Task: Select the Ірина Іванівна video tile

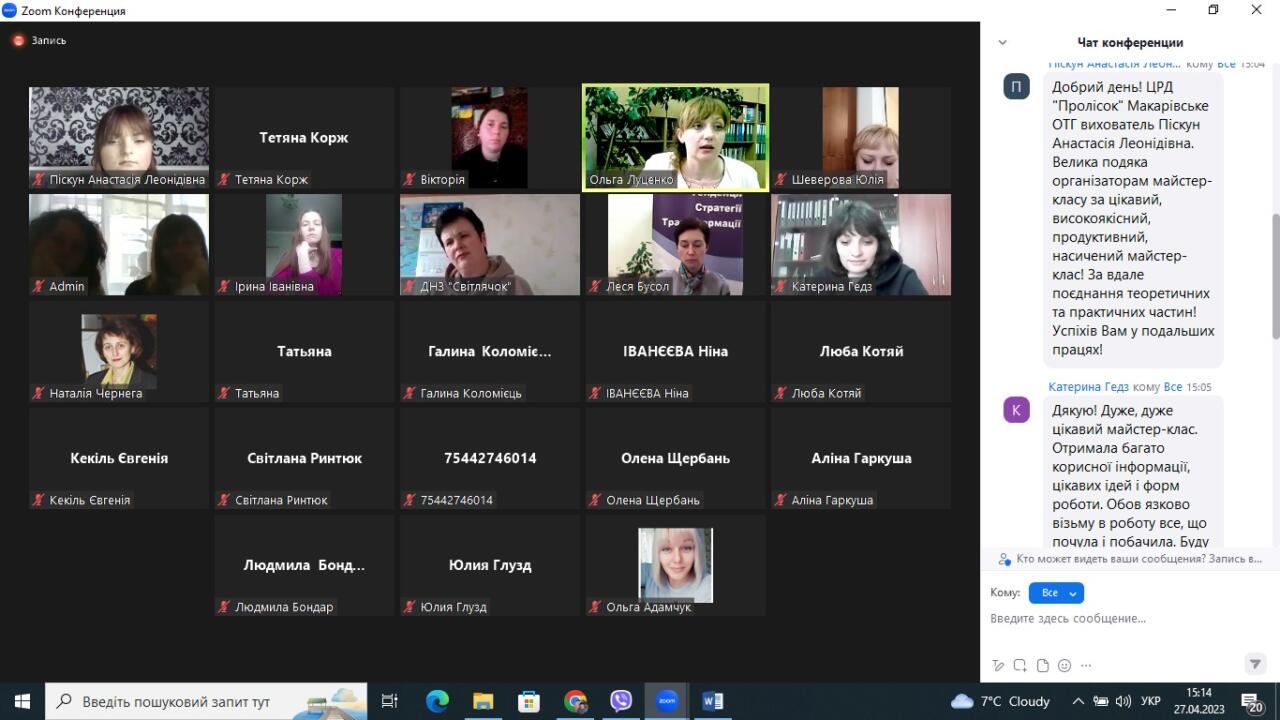Action: (304, 244)
